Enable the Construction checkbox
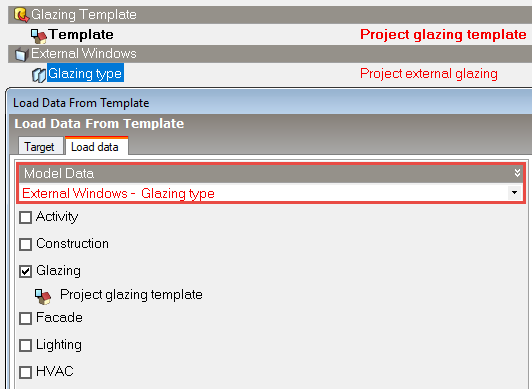Viewport: 532px width, 389px height. (25, 244)
